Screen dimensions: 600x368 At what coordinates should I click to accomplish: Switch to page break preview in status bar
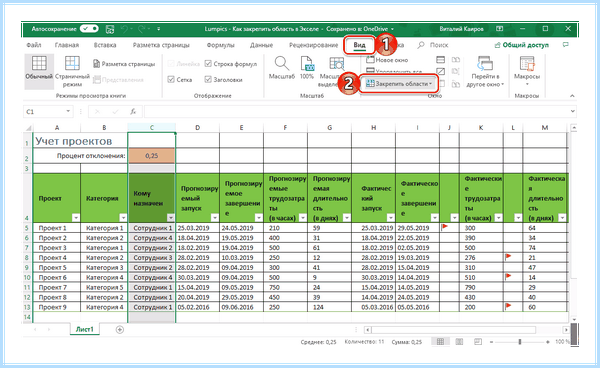[x=478, y=342]
